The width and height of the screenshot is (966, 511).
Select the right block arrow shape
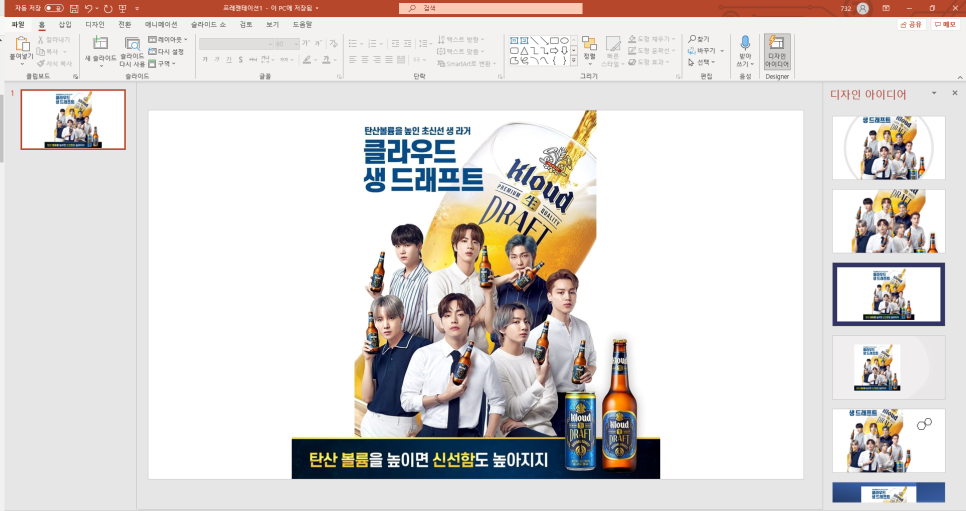point(554,51)
